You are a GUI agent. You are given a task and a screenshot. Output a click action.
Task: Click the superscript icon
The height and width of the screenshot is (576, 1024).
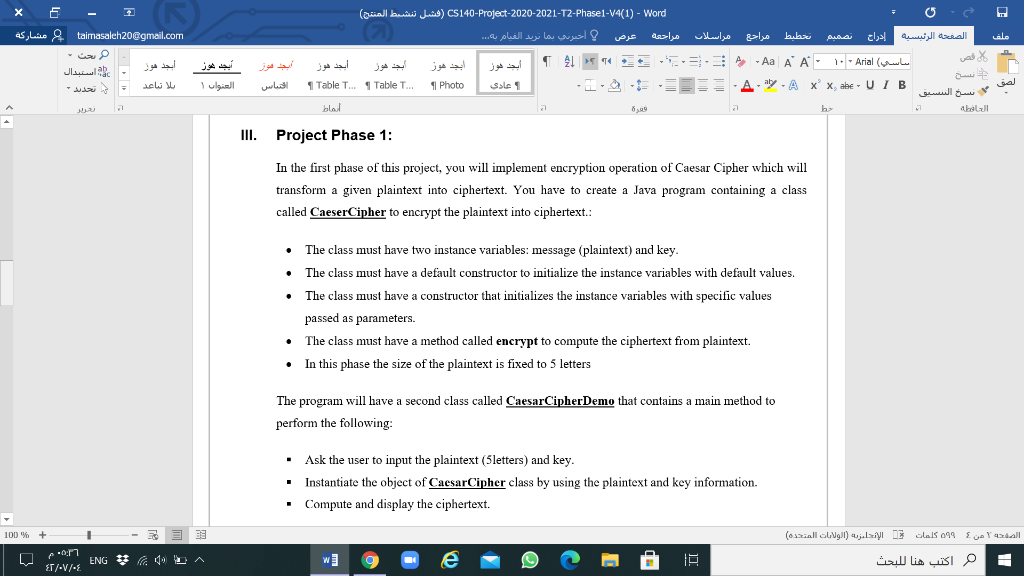click(x=815, y=84)
